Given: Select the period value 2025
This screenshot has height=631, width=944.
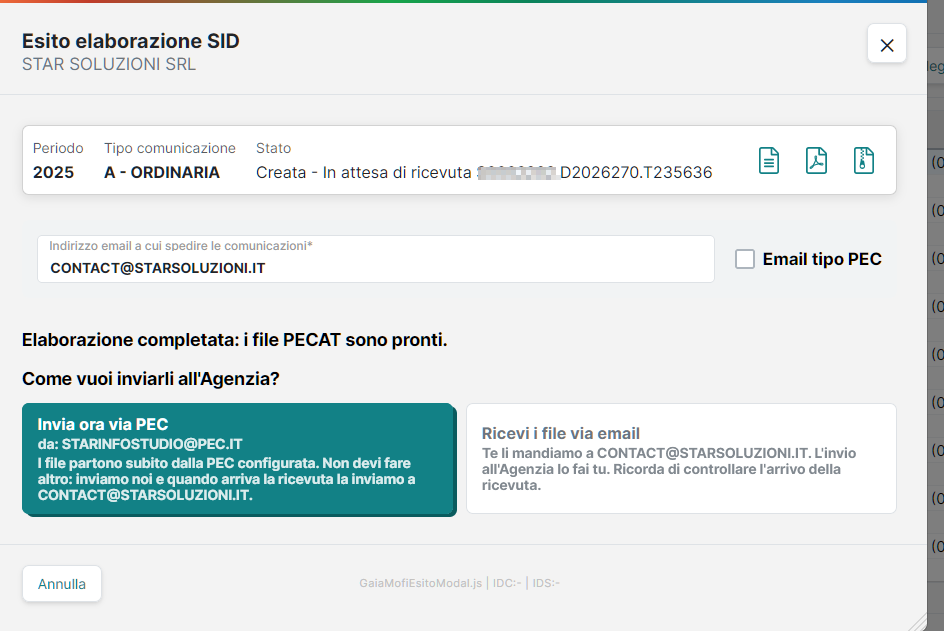Looking at the screenshot, I should click(x=54, y=172).
